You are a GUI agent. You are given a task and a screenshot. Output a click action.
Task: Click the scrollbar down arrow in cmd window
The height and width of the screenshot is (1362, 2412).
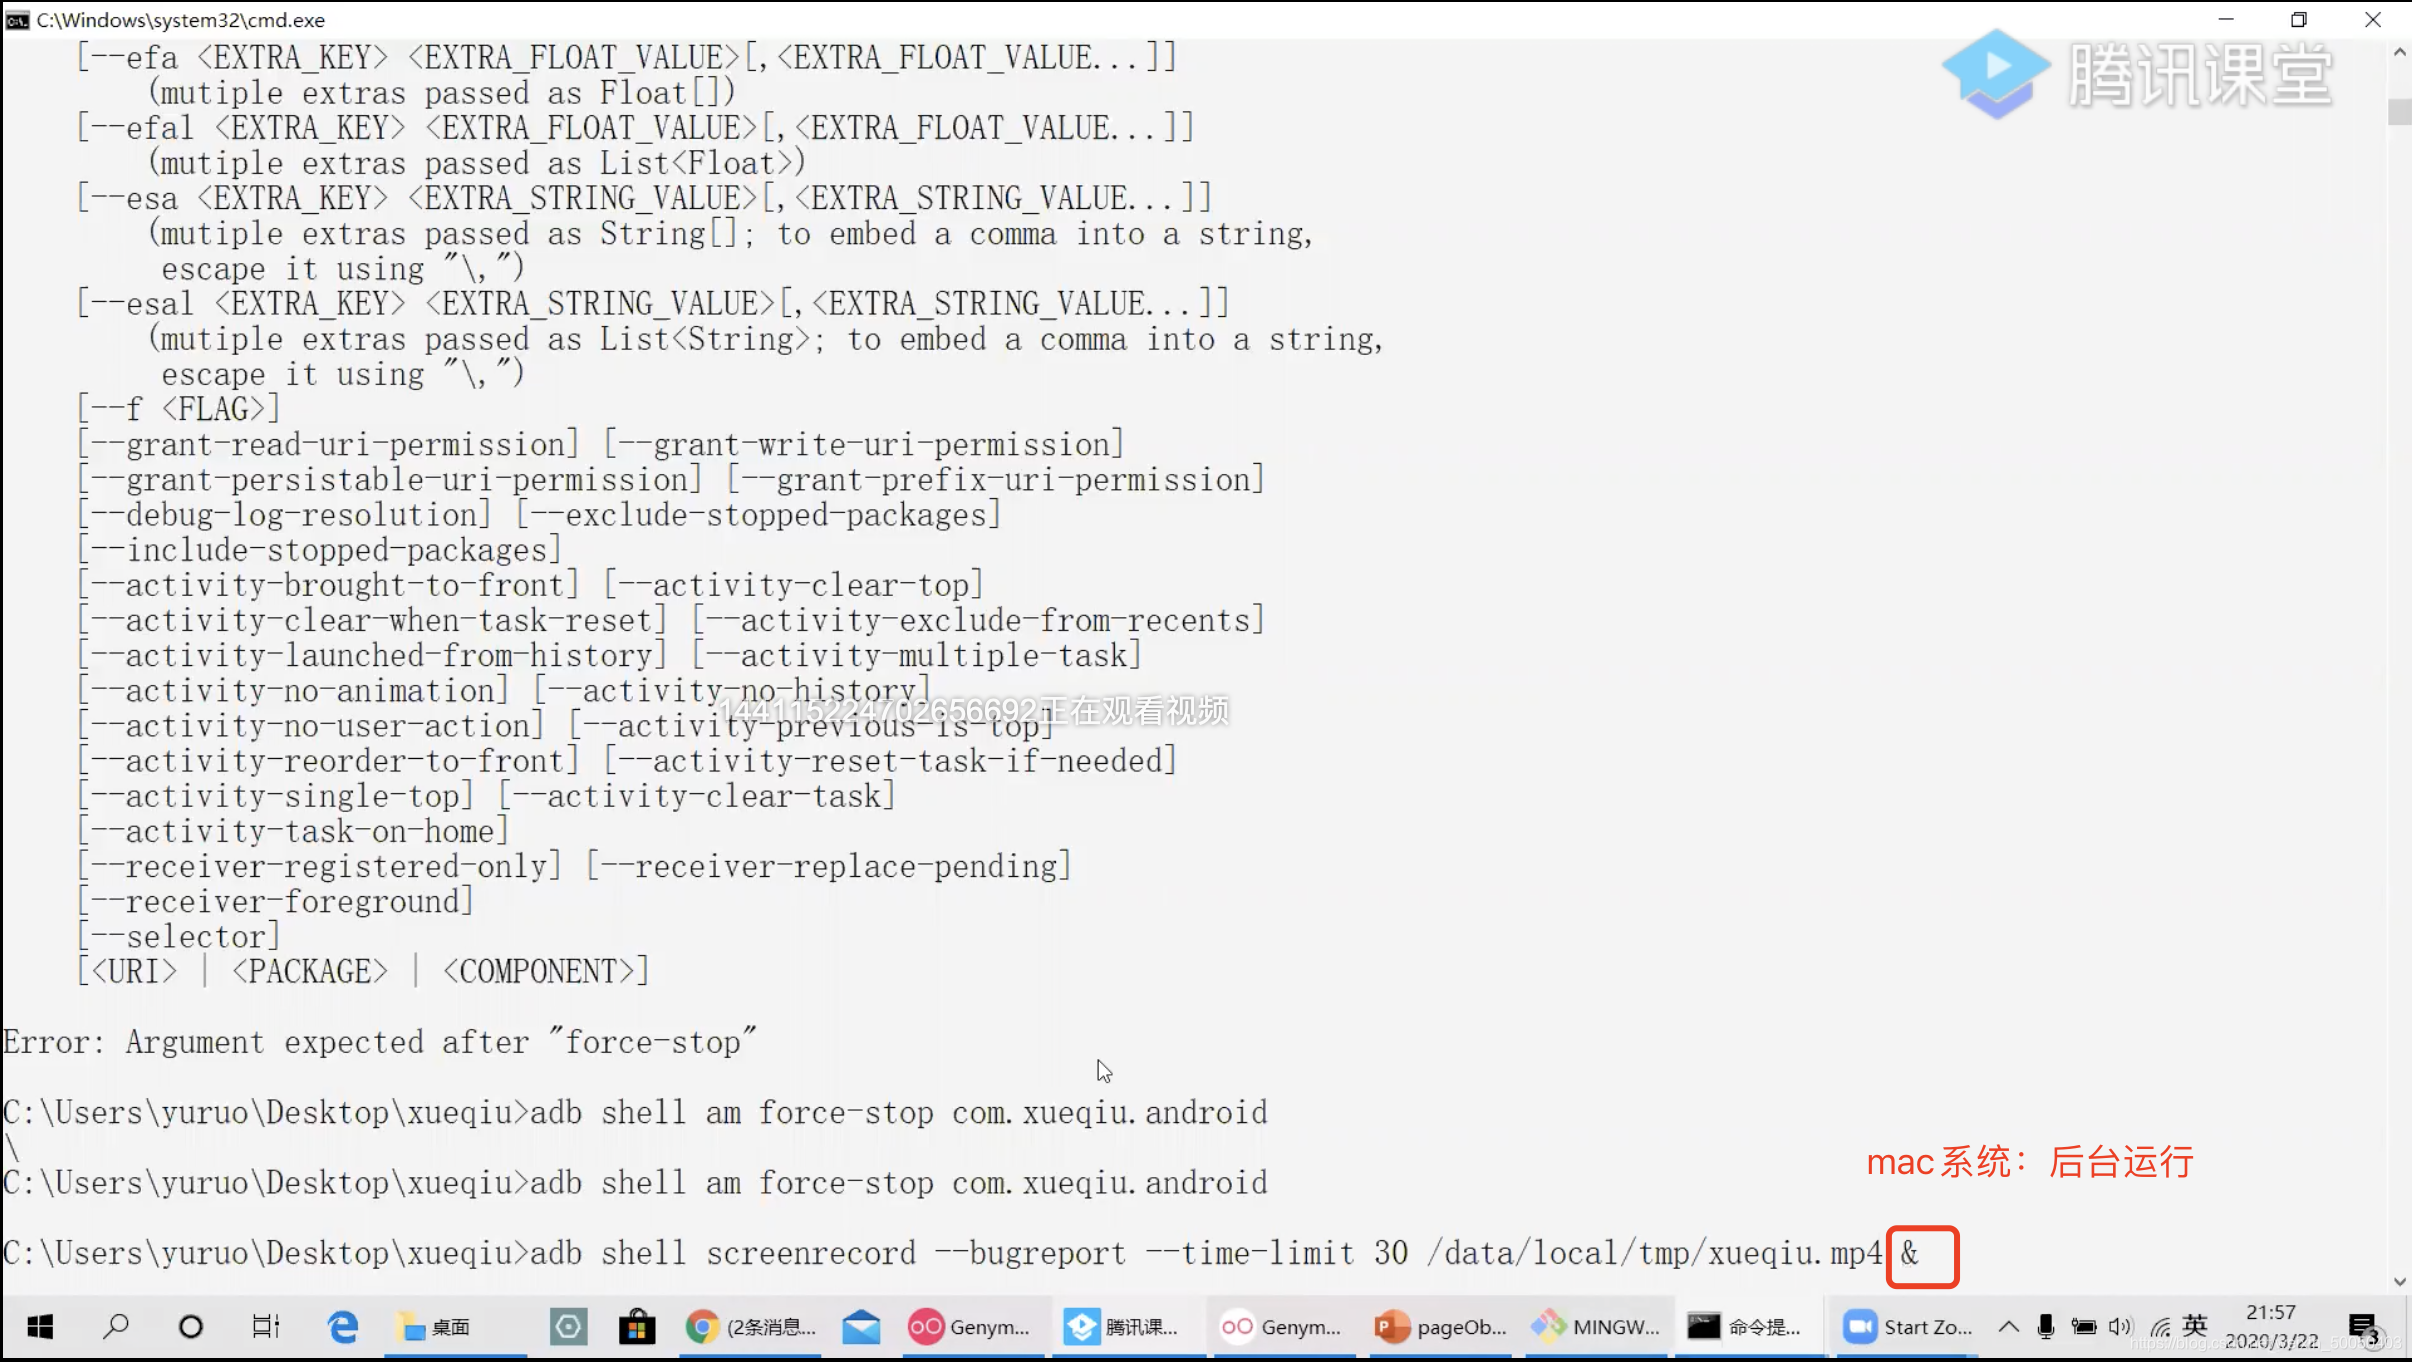[2399, 1281]
